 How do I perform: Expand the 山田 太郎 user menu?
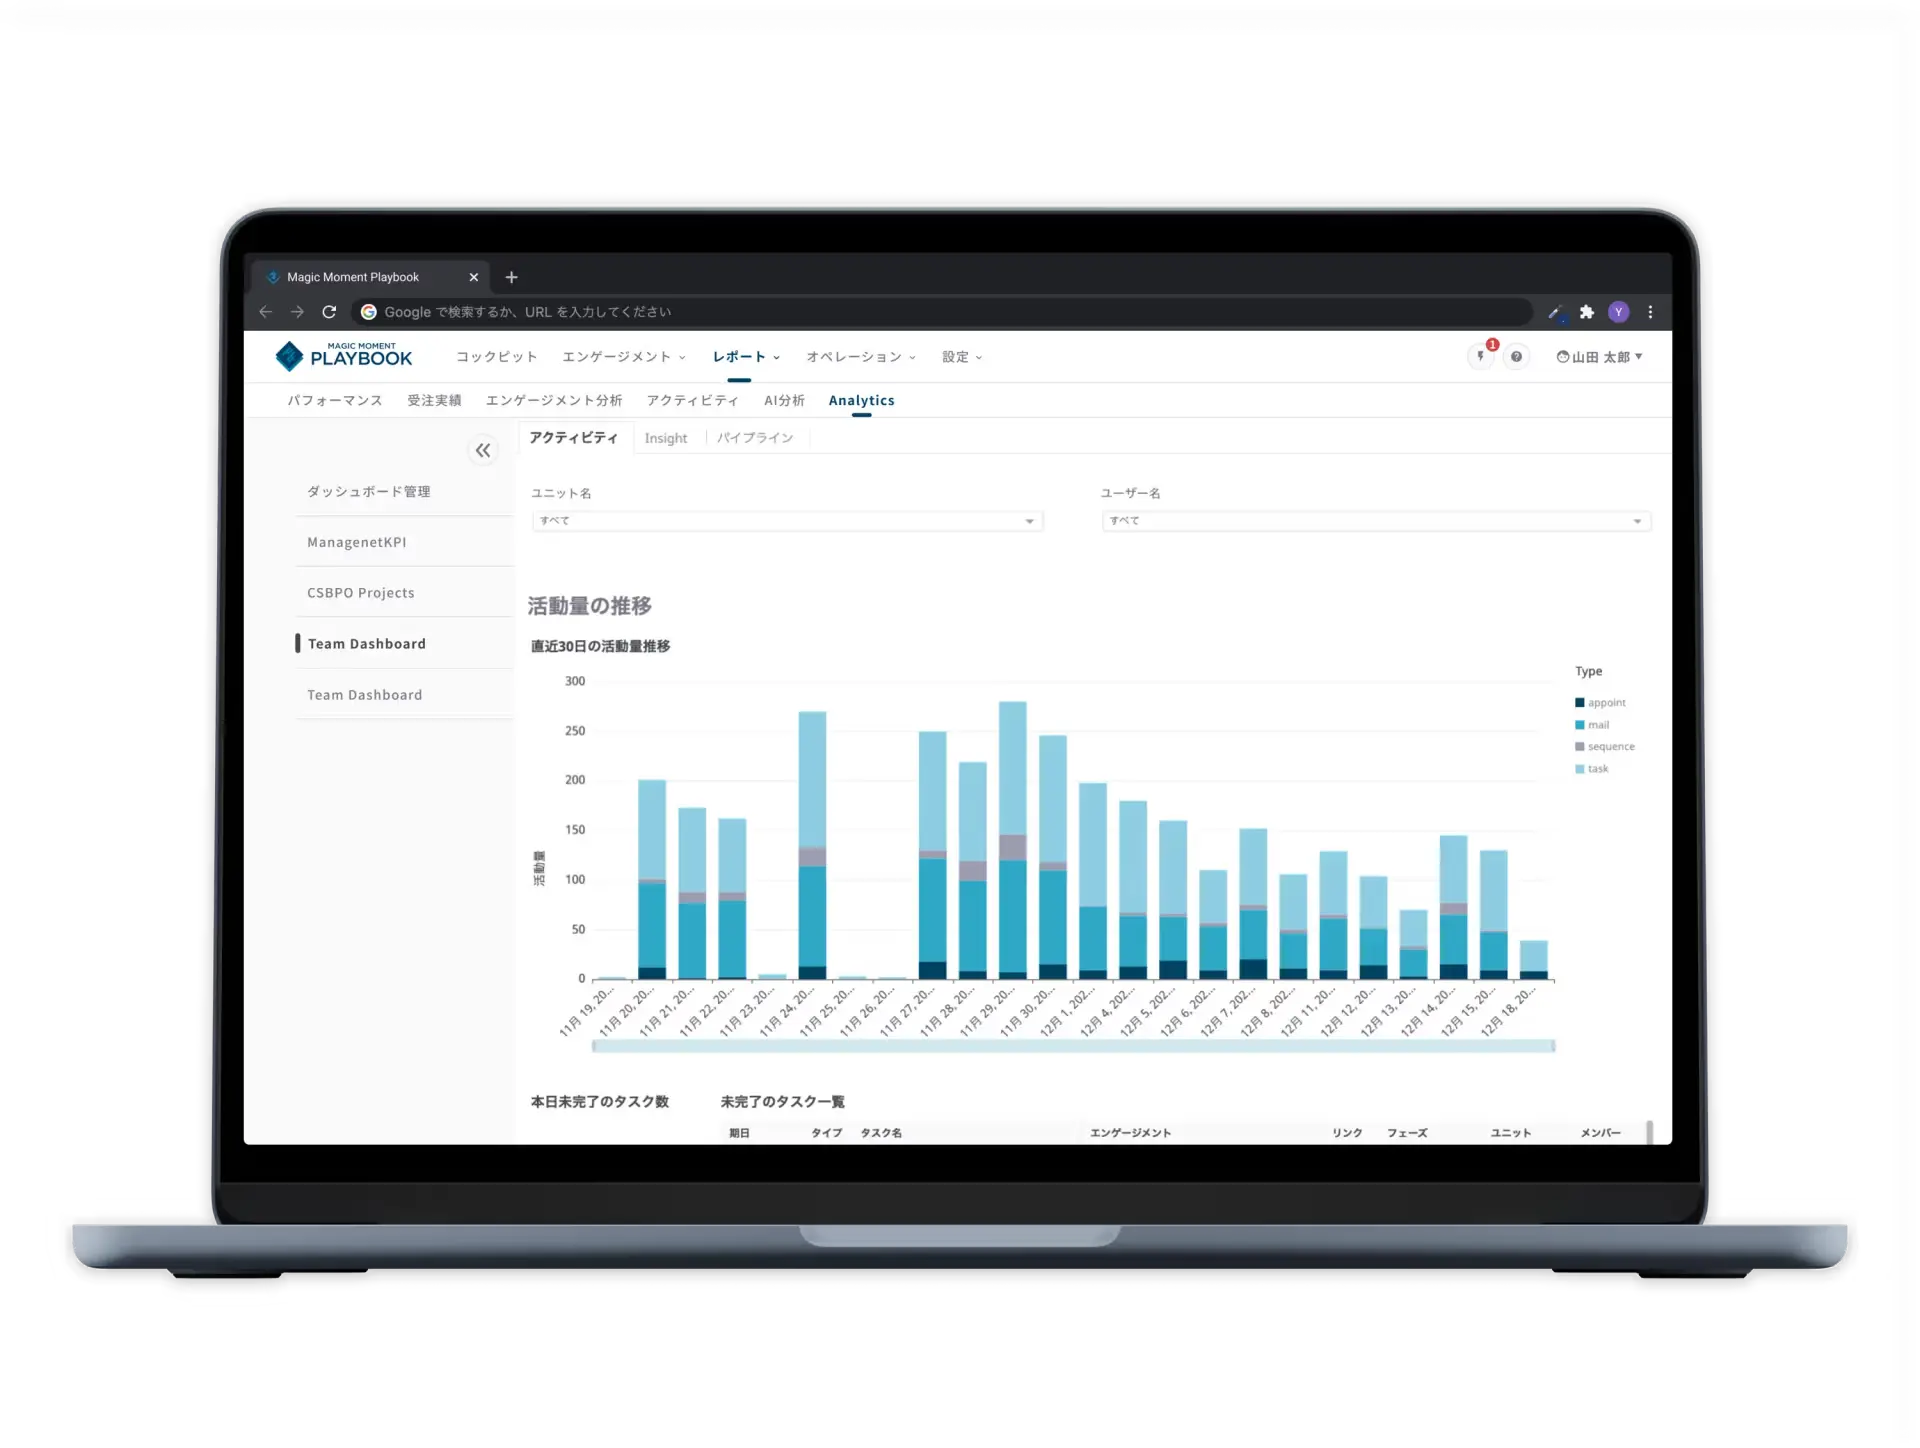pyautogui.click(x=1600, y=357)
